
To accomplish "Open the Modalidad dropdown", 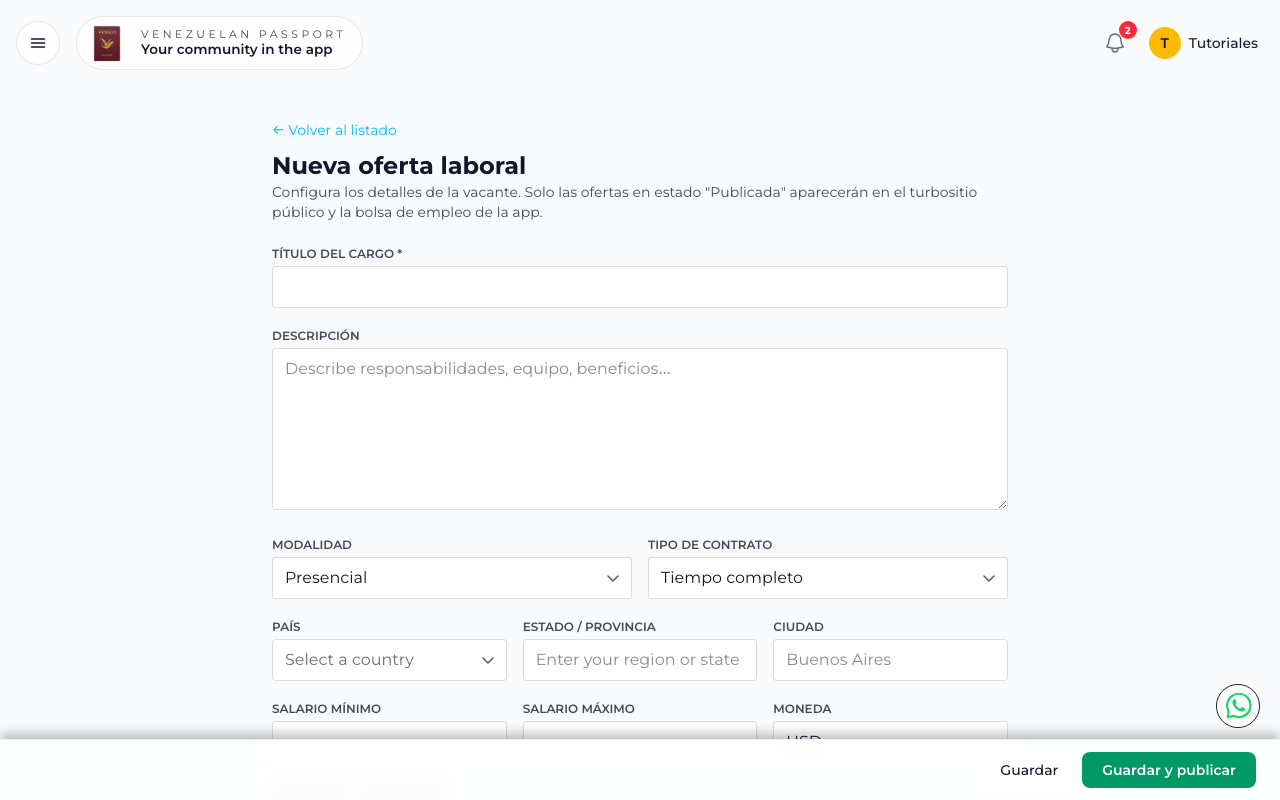I will (452, 578).
